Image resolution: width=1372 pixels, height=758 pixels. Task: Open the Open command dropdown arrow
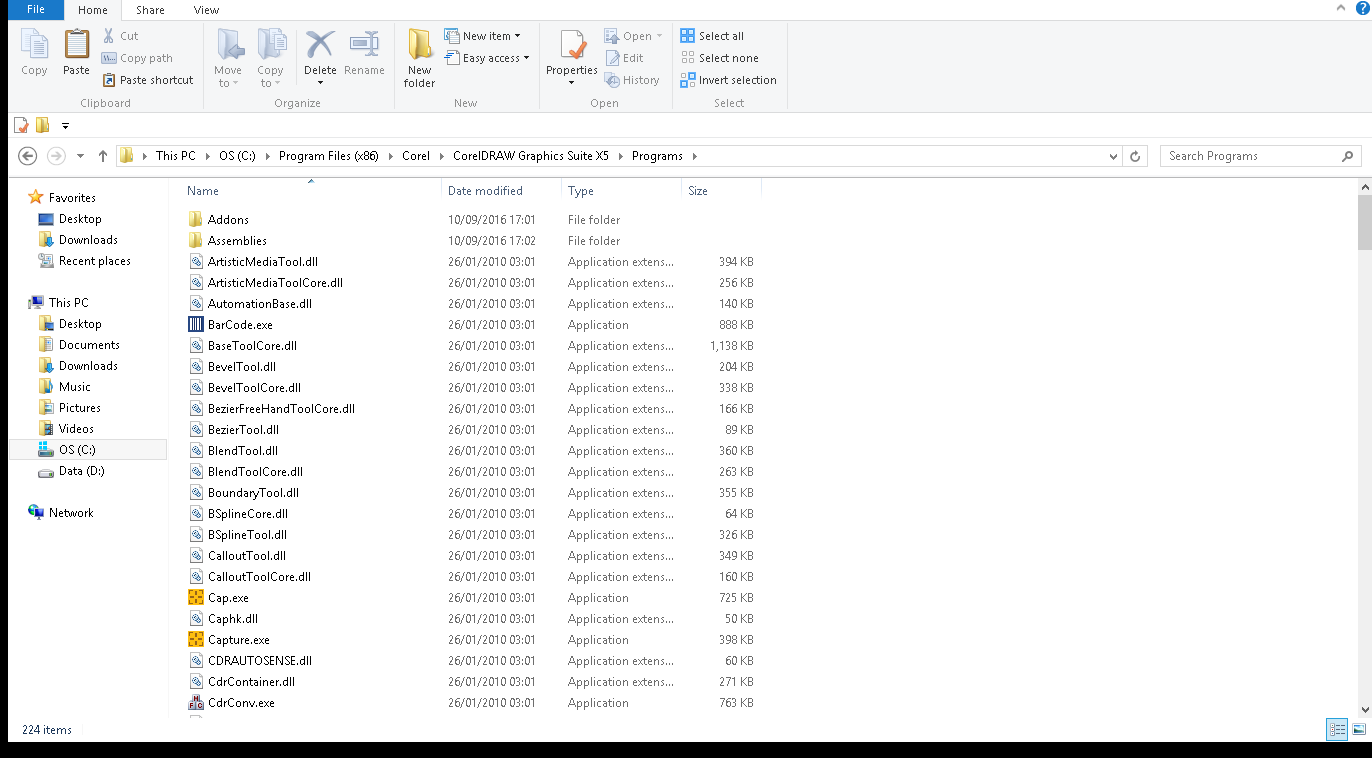tap(659, 36)
